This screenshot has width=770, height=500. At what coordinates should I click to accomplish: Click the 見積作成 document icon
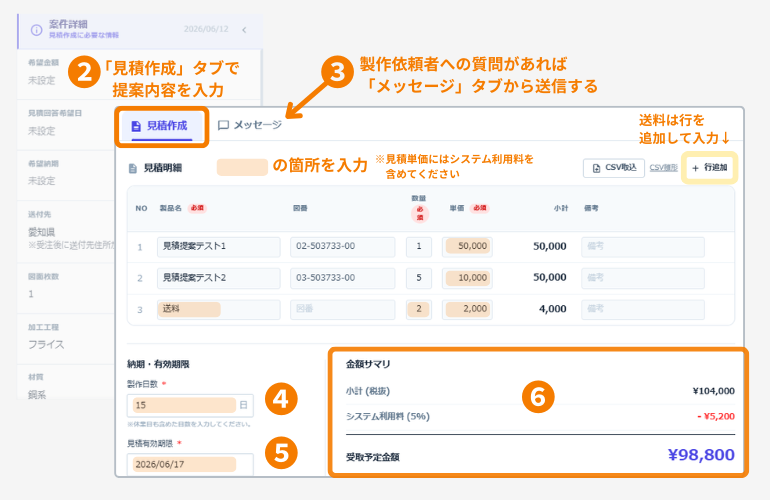(136, 126)
